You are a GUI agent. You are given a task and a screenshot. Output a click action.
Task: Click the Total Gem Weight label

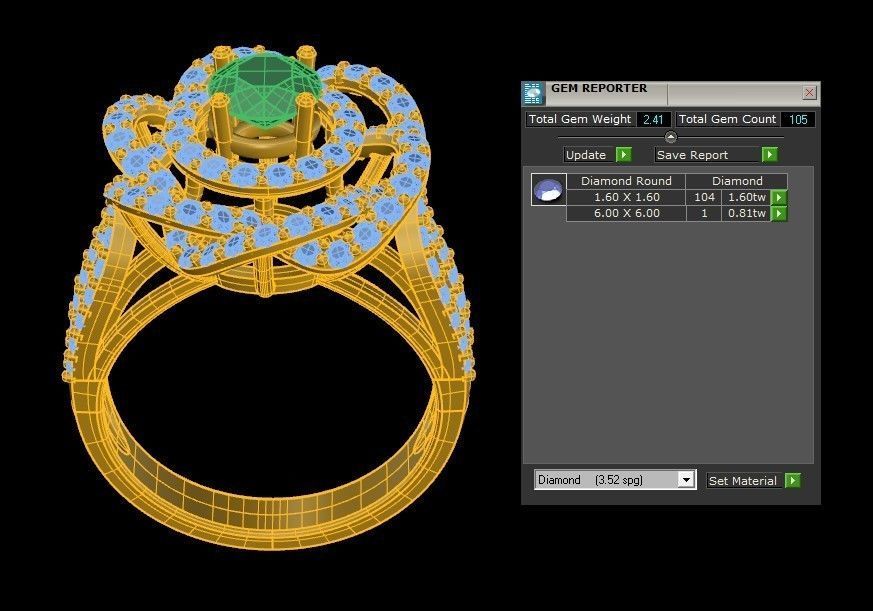(580, 119)
